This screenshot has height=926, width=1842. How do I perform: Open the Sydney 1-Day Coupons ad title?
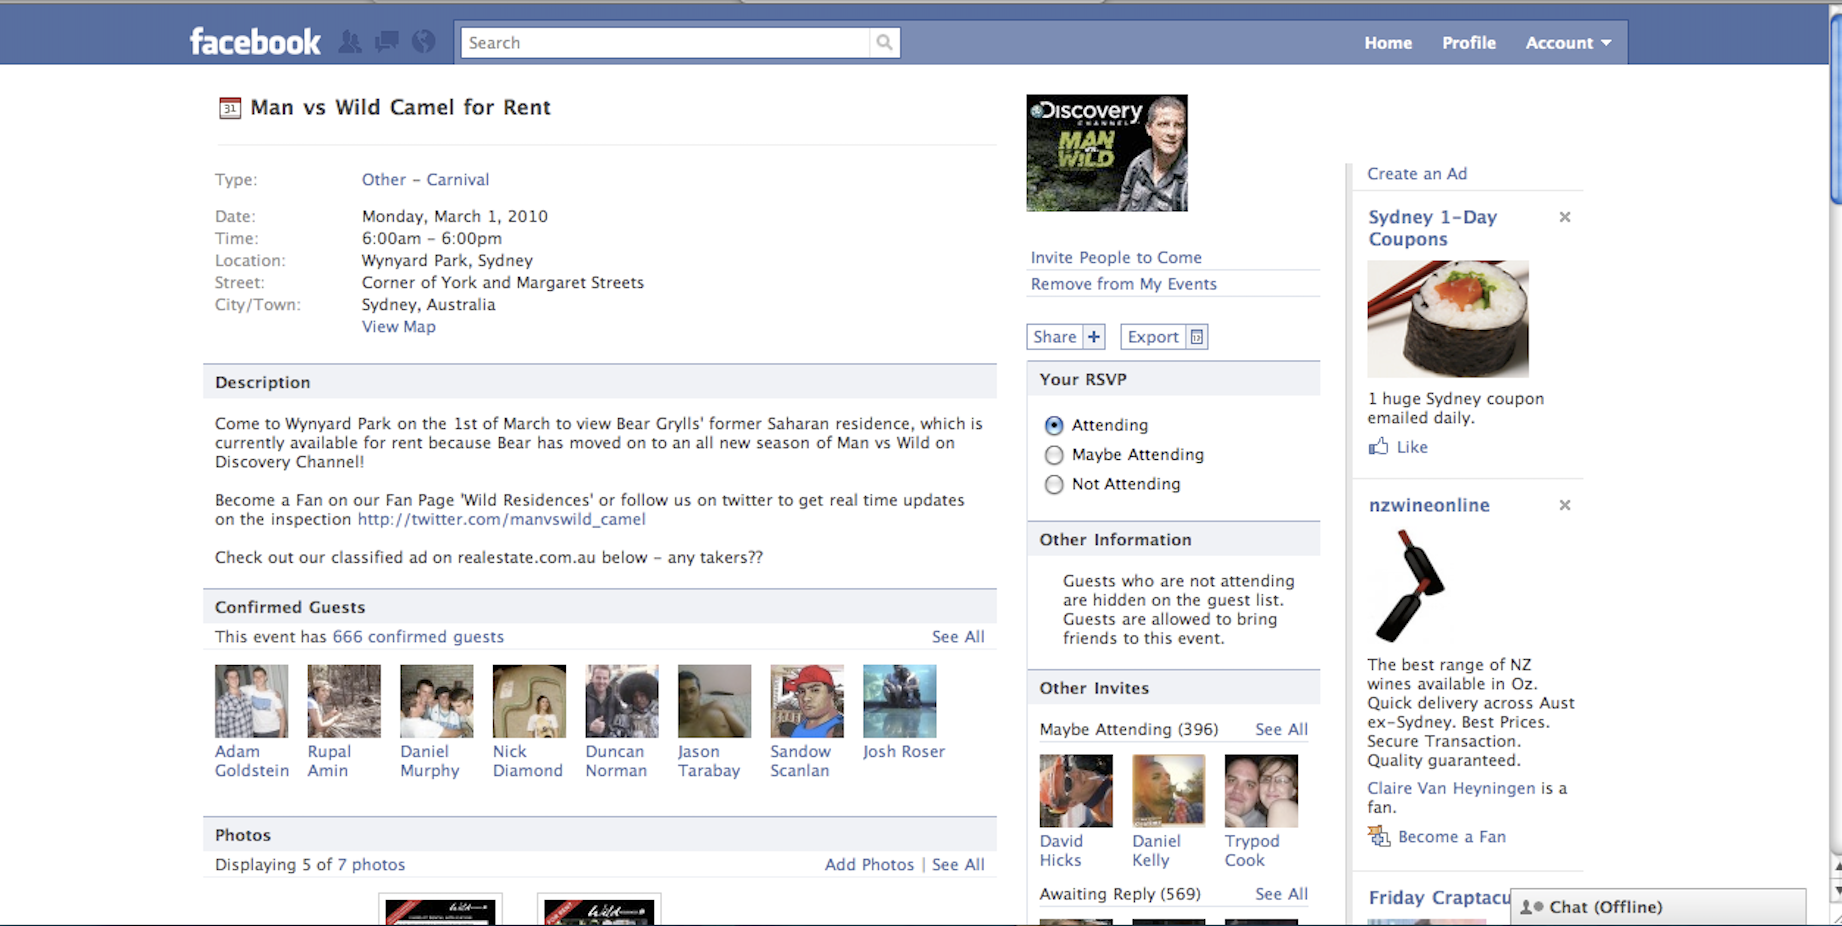1432,228
